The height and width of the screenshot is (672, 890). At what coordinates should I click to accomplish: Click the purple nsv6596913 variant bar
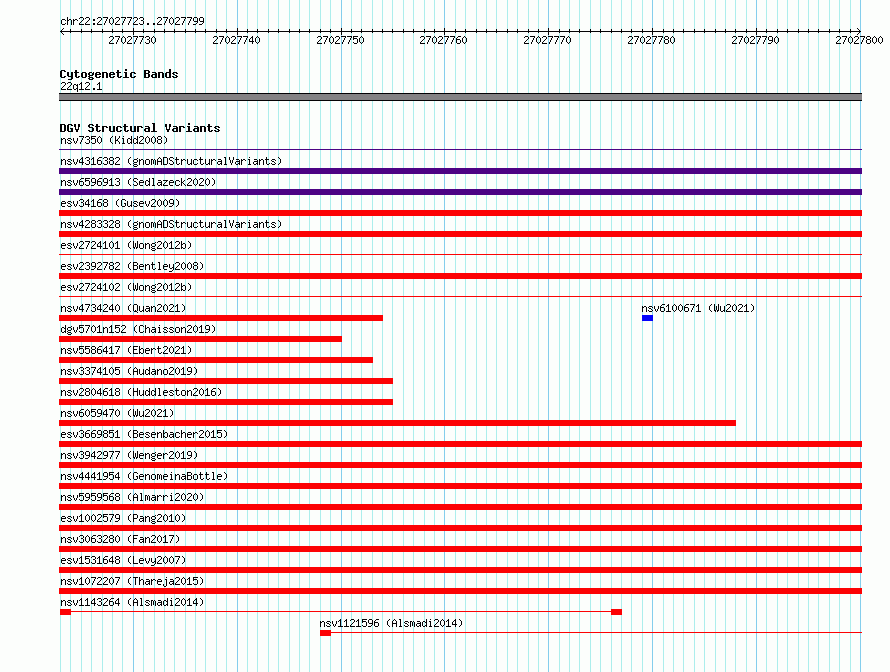click(x=460, y=192)
